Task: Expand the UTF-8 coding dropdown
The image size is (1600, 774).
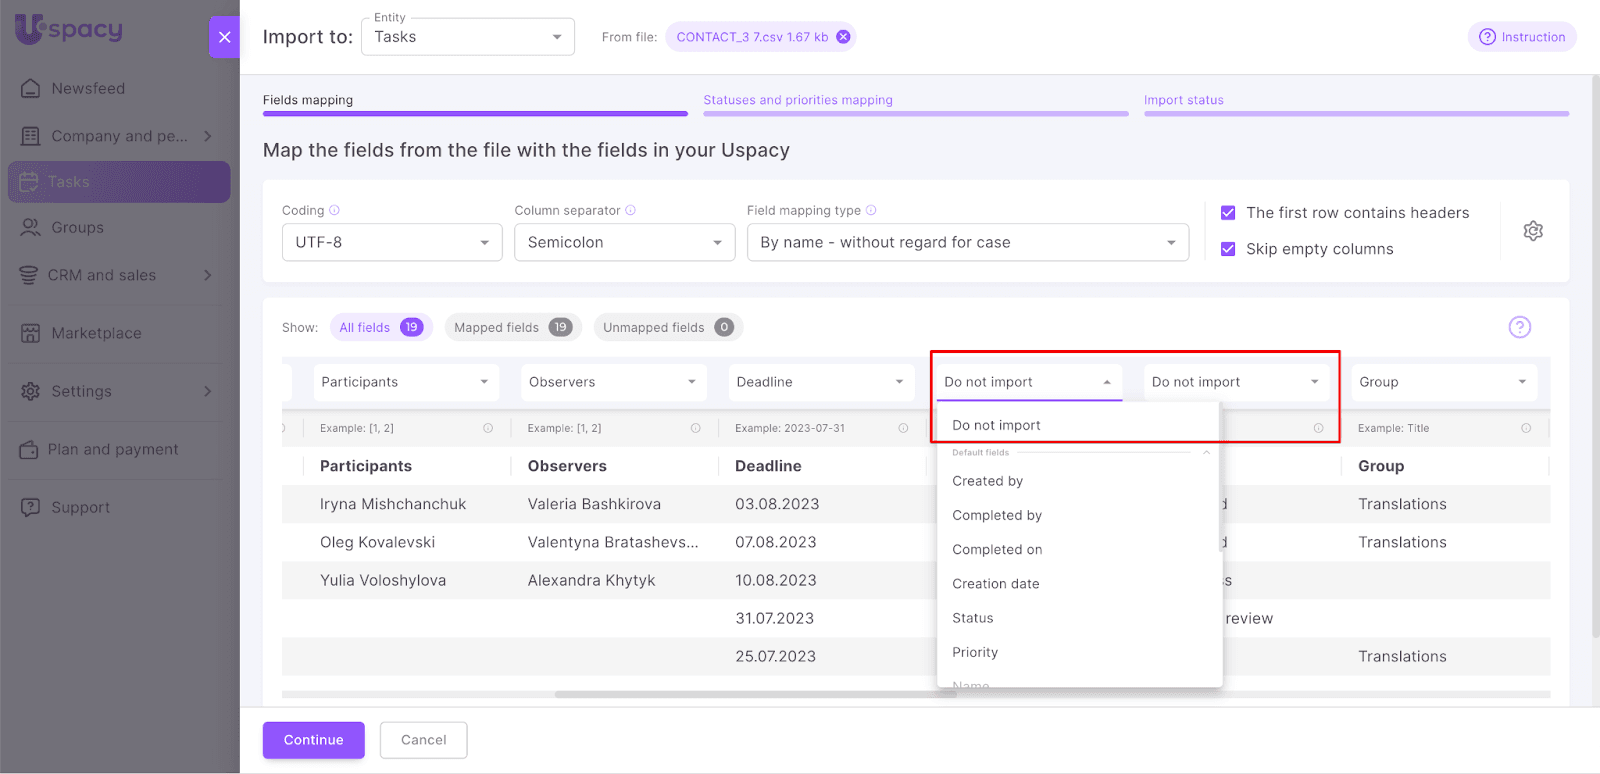Action: 391,242
